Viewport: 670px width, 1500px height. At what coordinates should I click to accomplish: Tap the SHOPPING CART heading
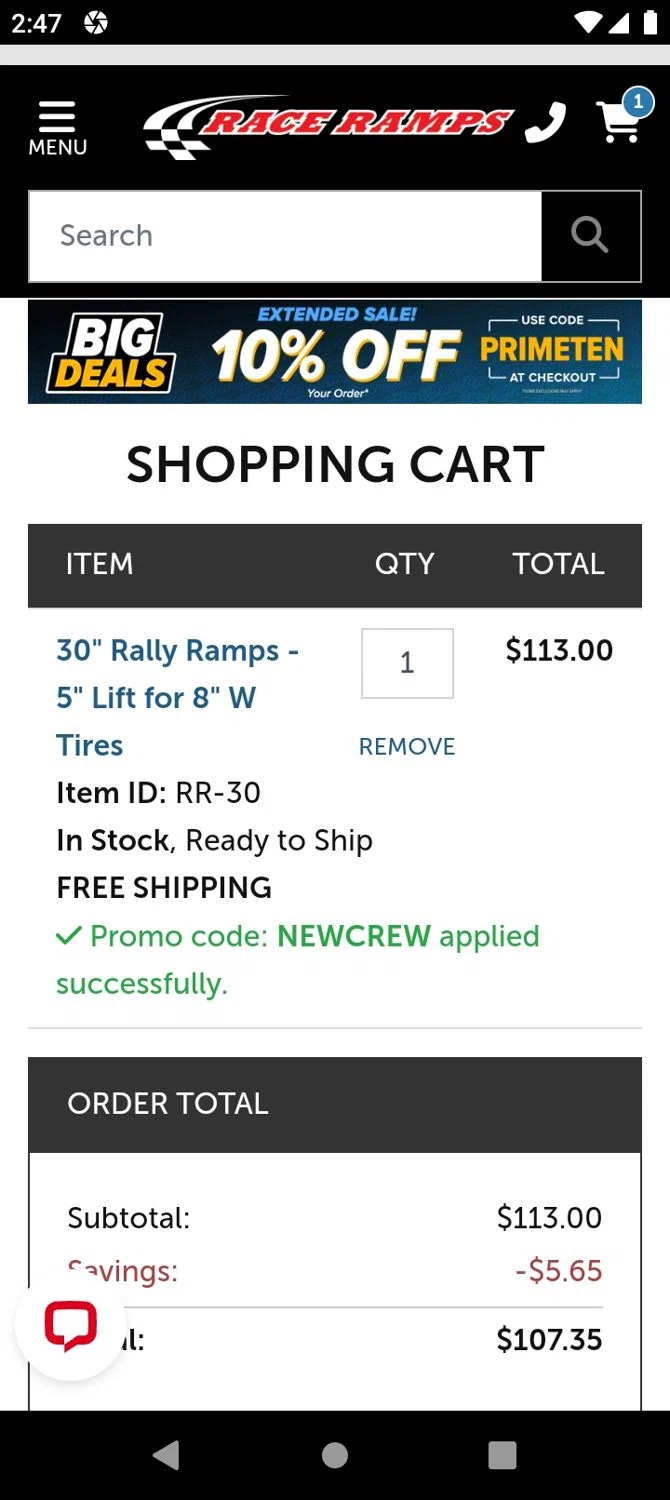(335, 464)
